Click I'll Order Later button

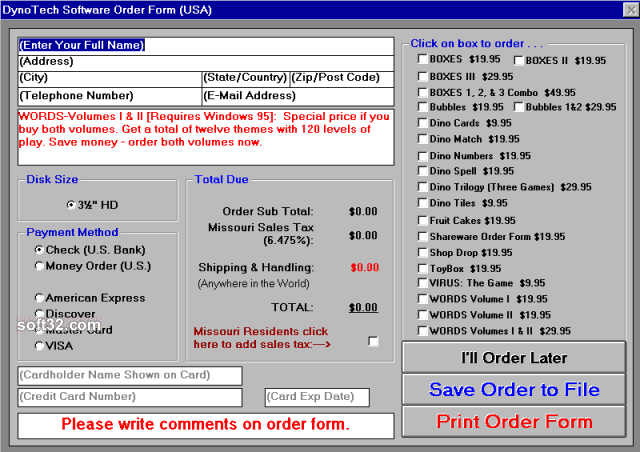pos(514,358)
